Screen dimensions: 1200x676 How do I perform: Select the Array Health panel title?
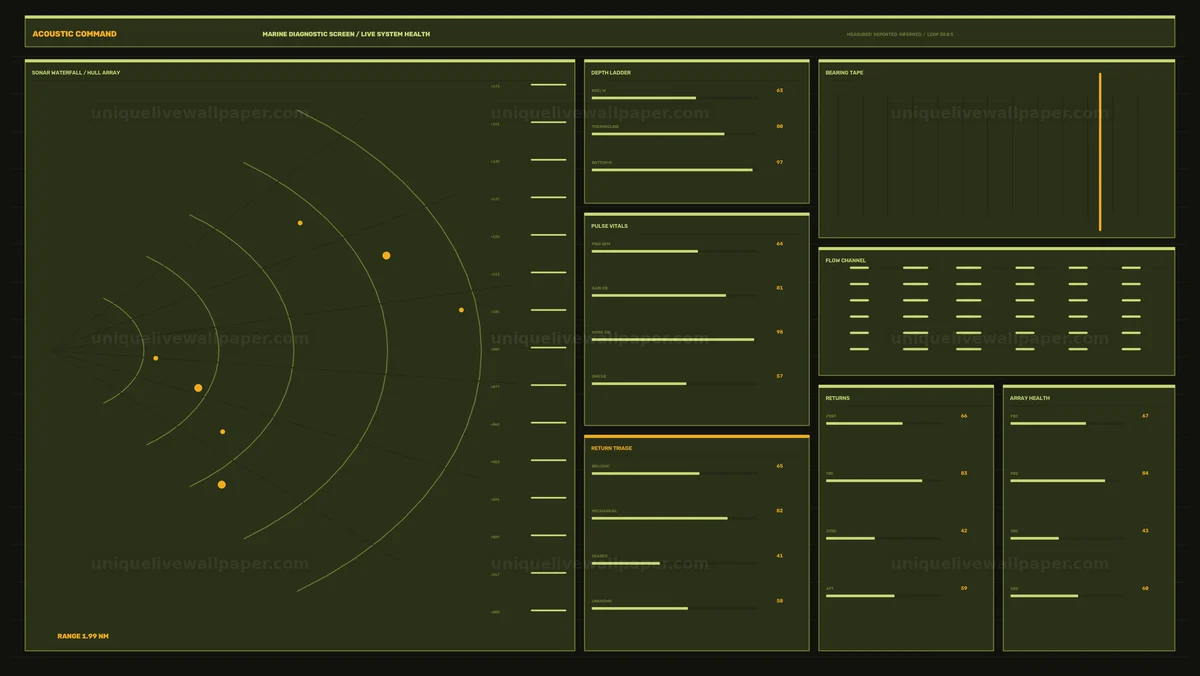pyautogui.click(x=1030, y=398)
